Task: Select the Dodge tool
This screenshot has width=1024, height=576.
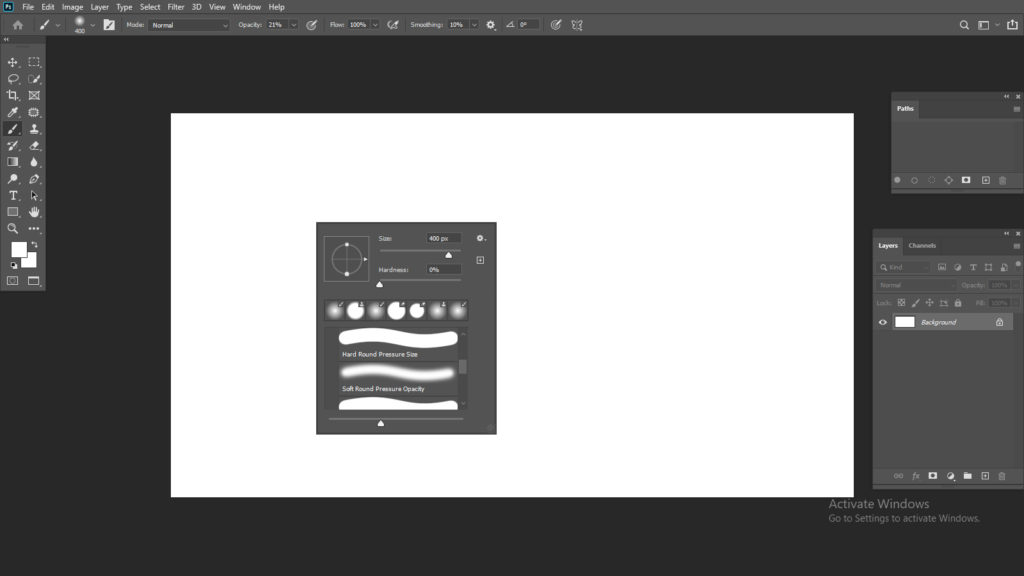Action: coord(12,179)
